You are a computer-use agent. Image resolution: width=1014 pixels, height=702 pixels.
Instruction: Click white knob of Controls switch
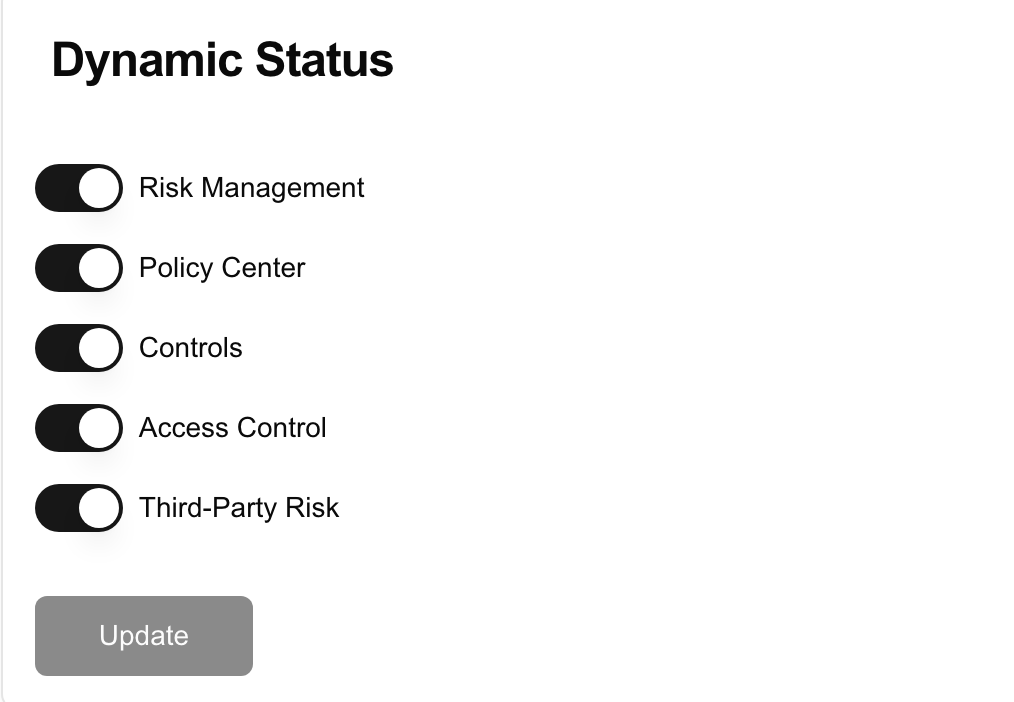pyautogui.click(x=99, y=348)
